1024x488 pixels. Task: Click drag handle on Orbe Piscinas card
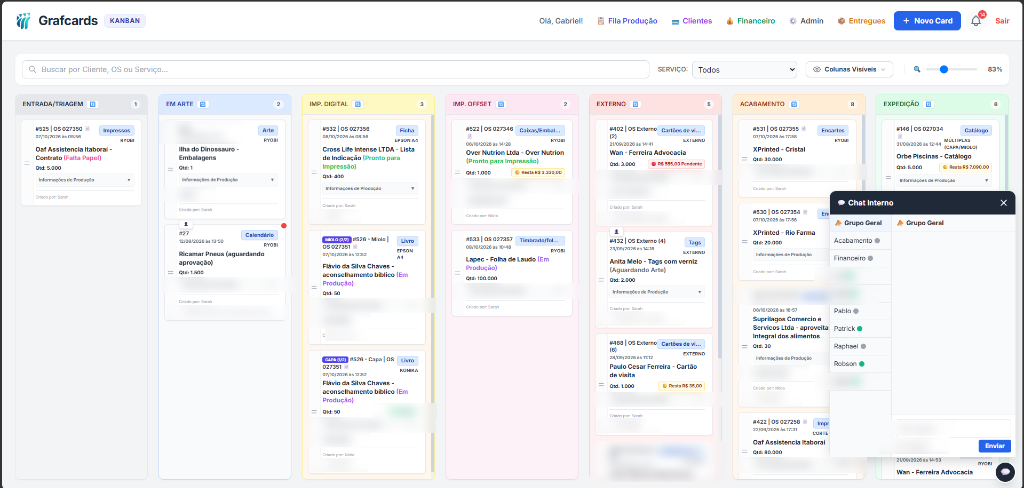[888, 177]
